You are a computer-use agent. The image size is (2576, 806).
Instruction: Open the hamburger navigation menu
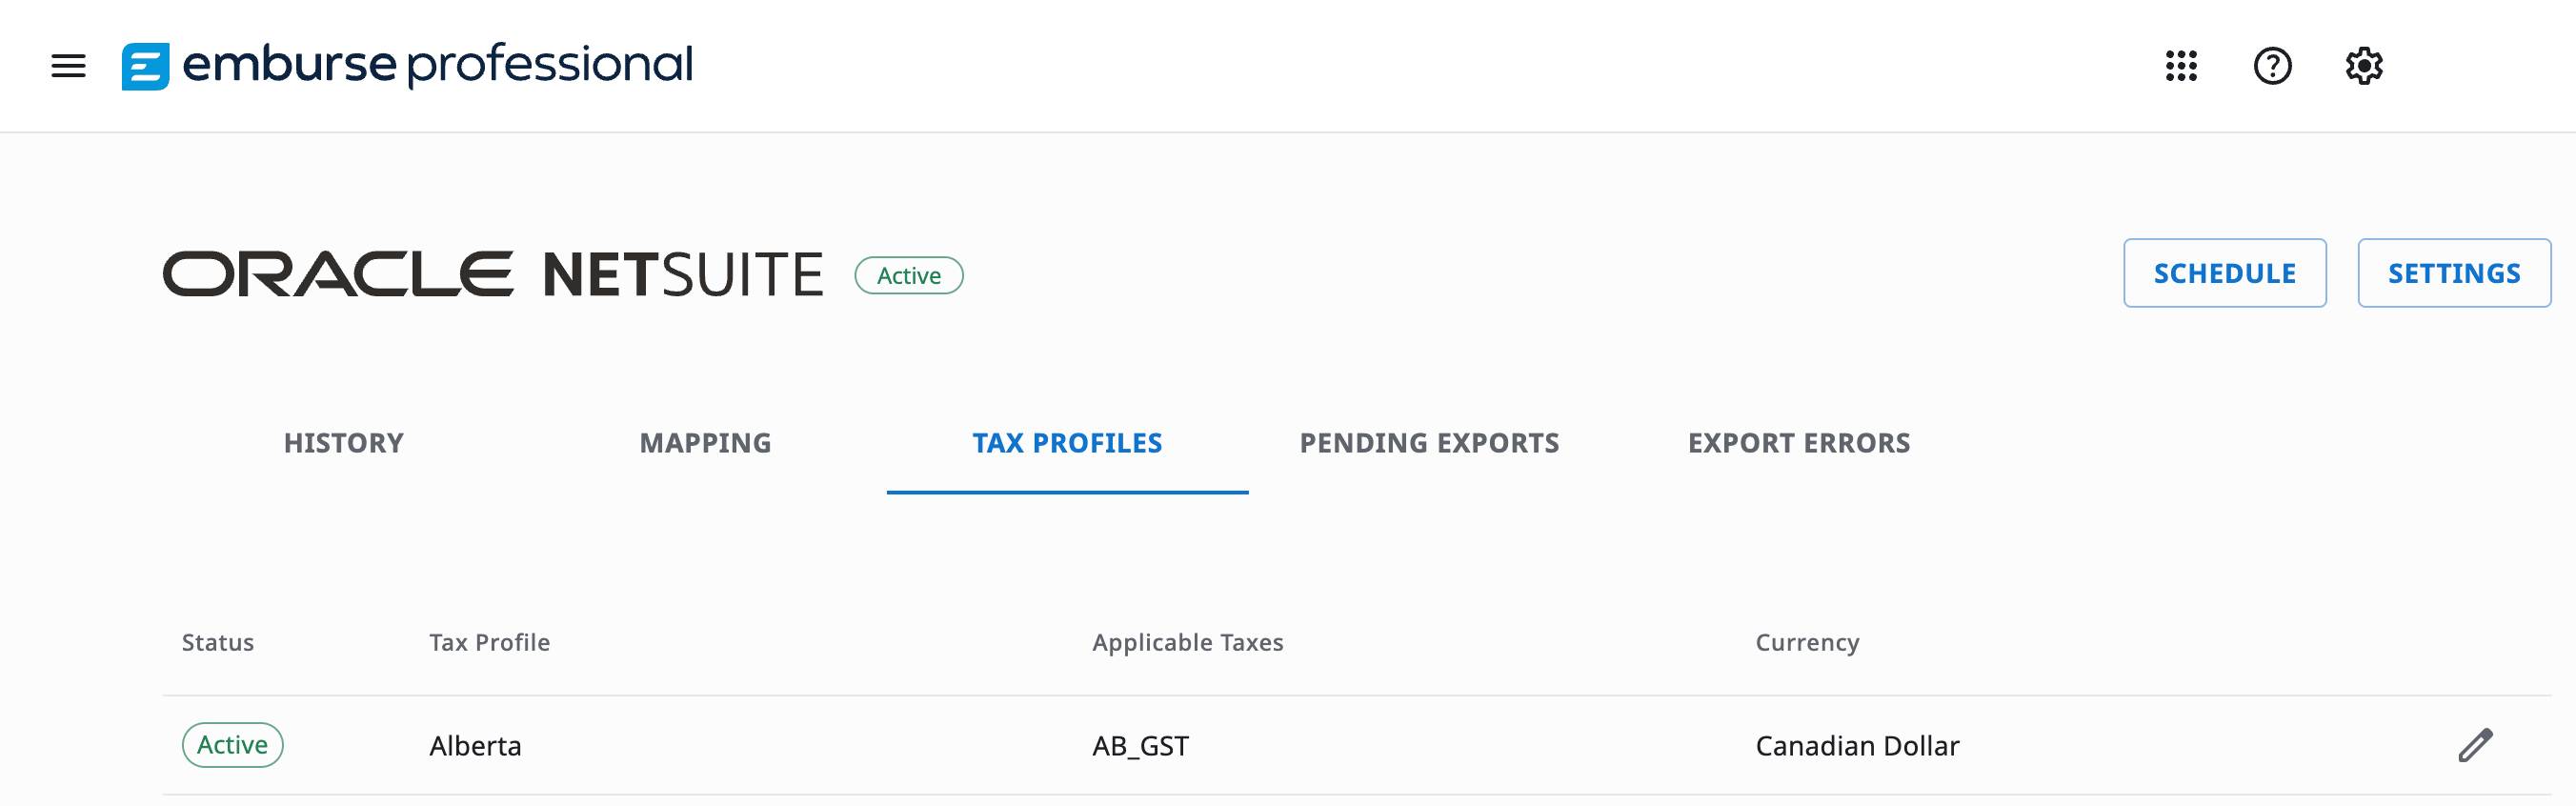68,66
